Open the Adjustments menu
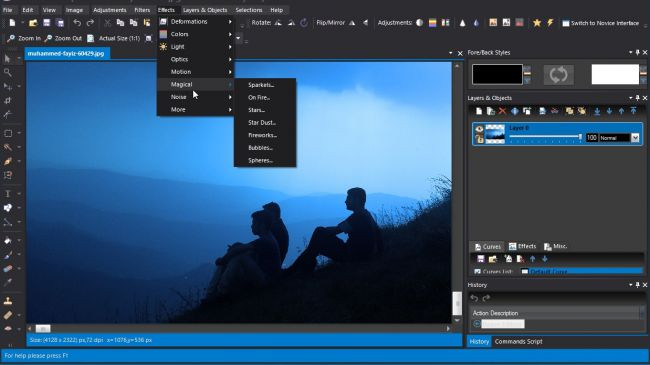 pos(109,10)
